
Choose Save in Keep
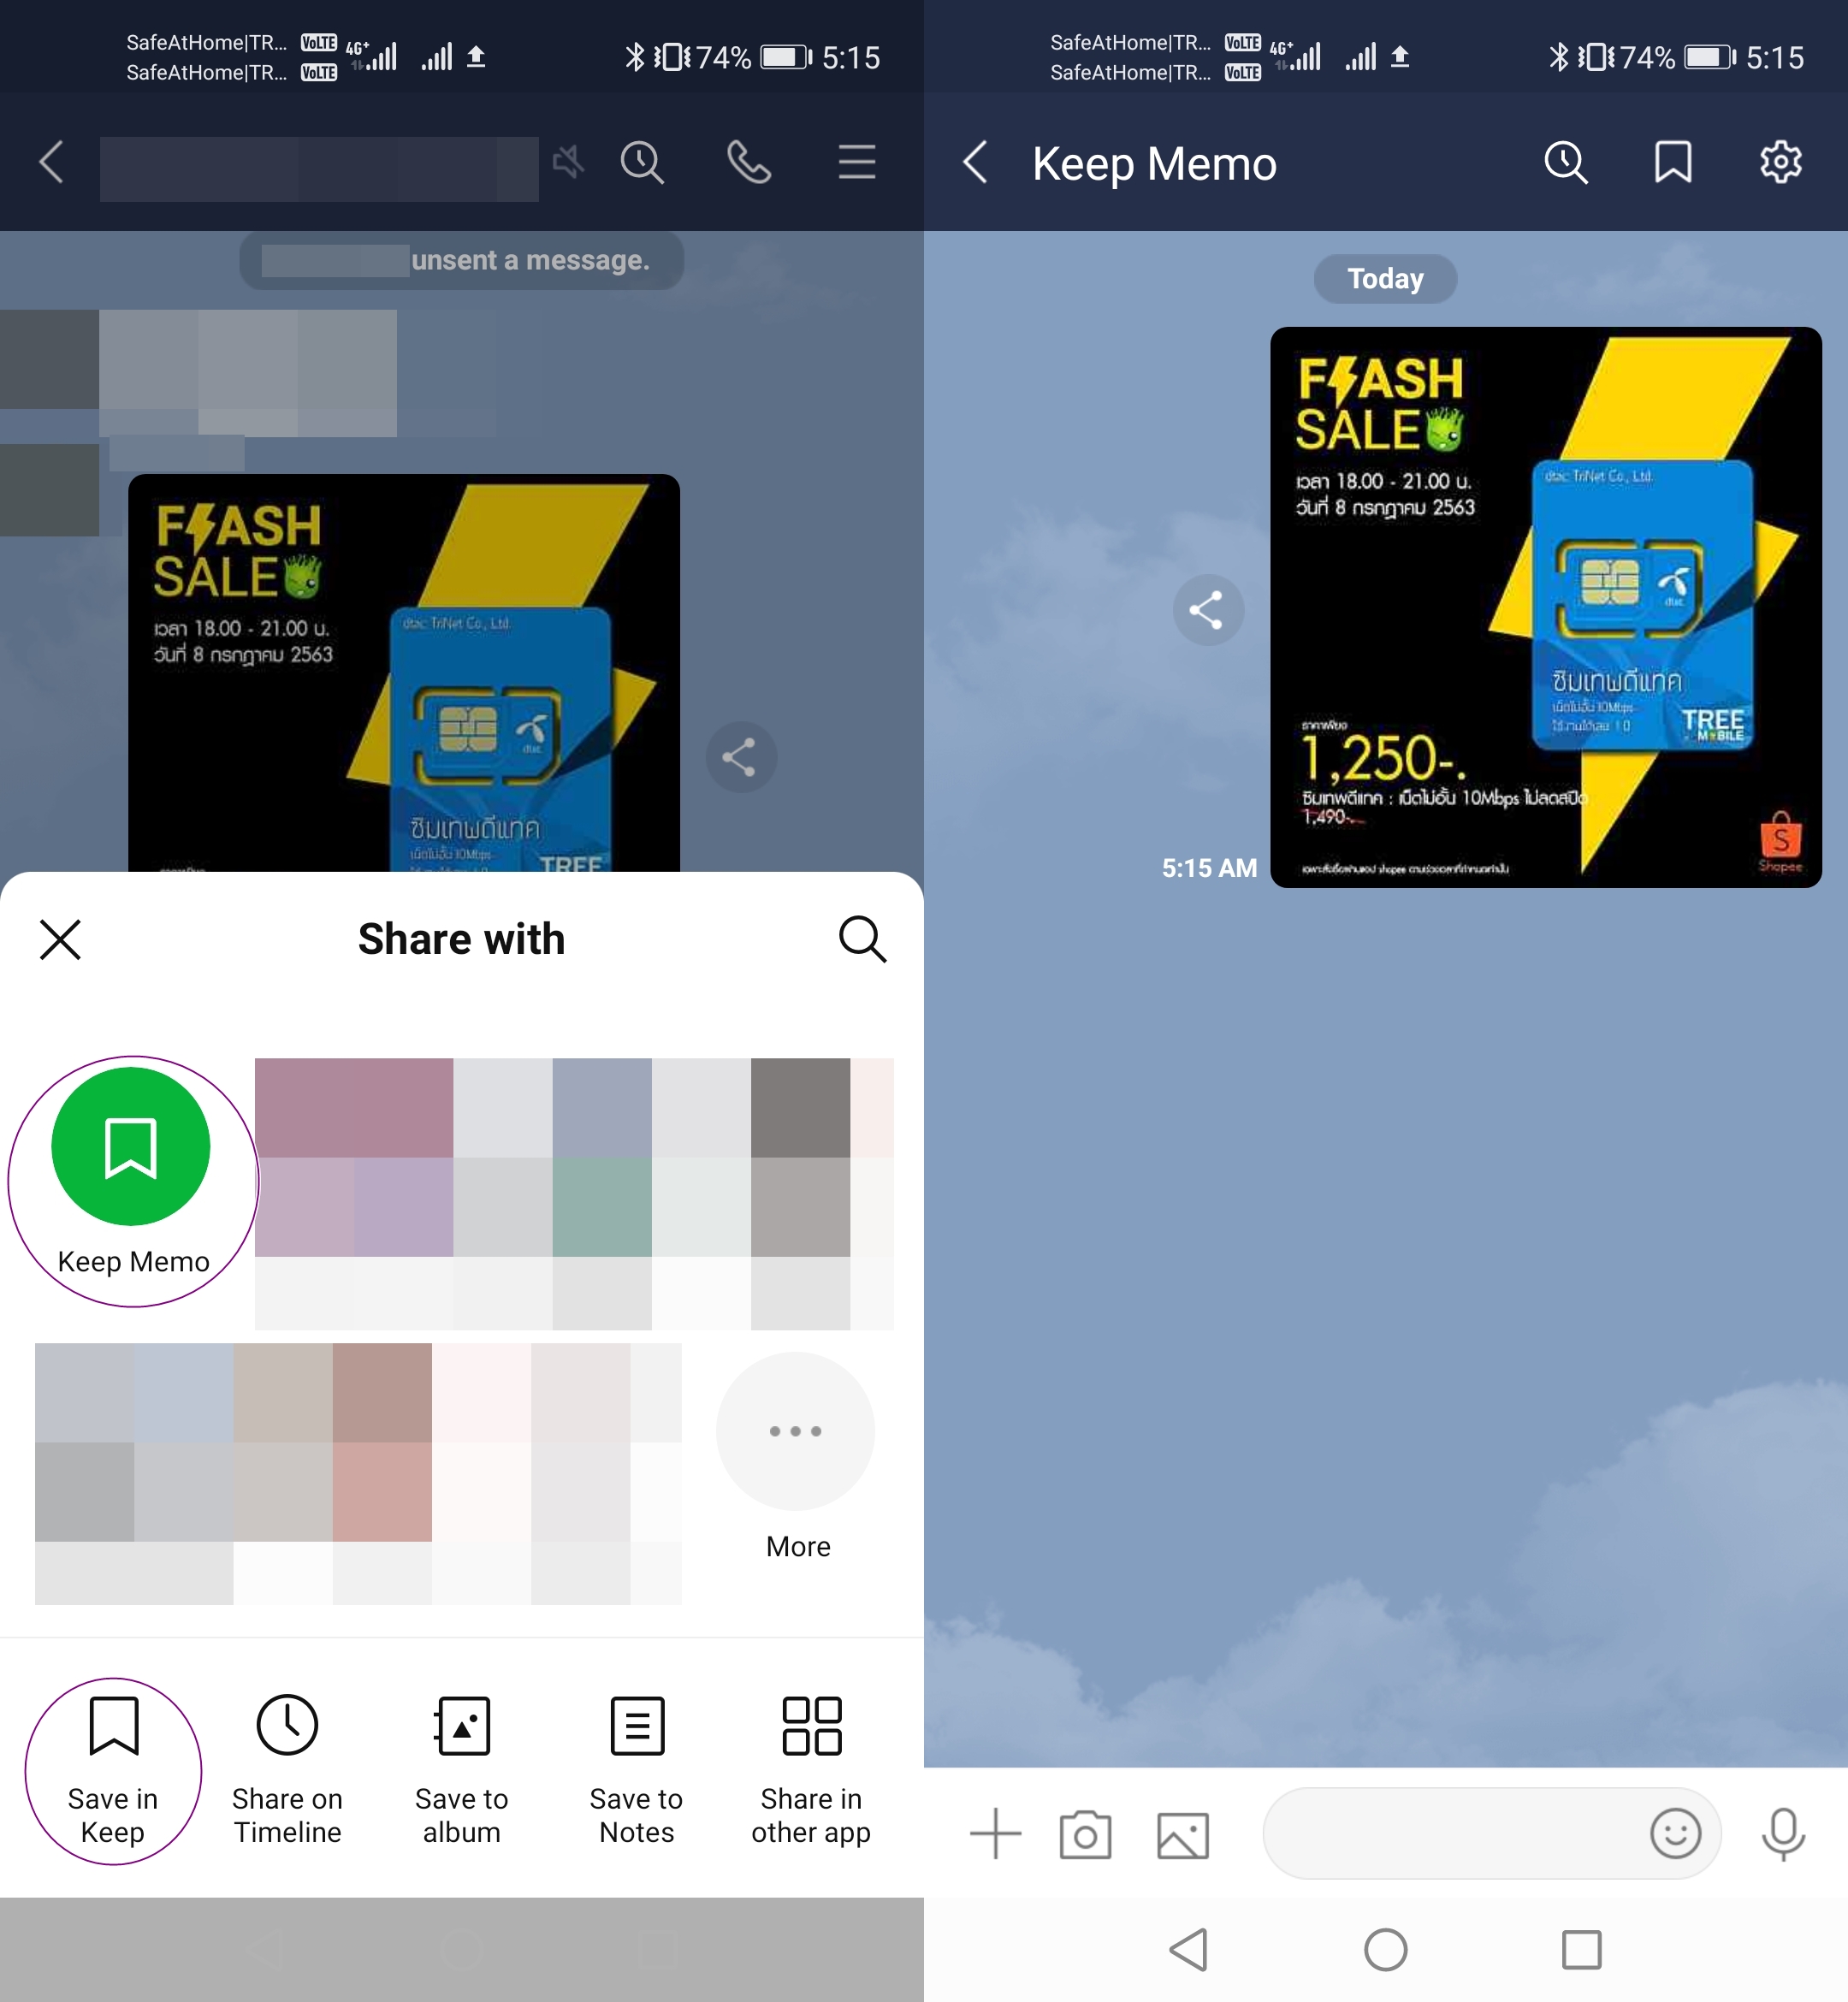[113, 1770]
